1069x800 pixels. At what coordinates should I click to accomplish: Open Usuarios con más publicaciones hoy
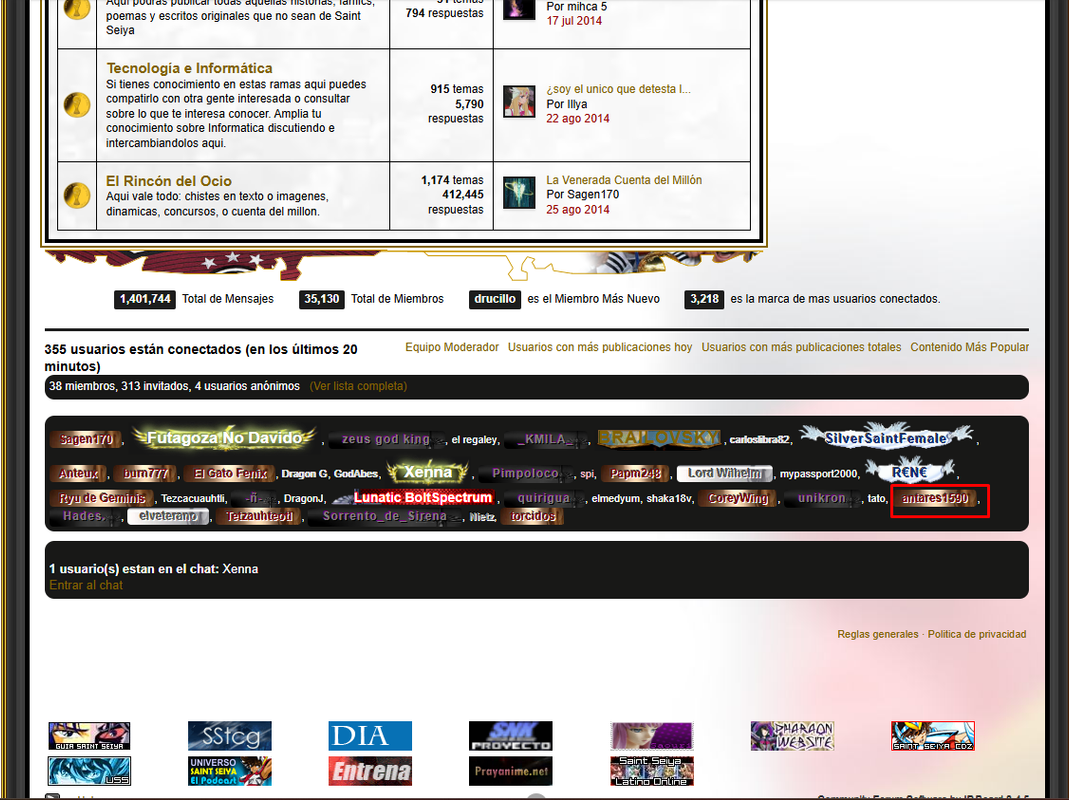tap(600, 347)
